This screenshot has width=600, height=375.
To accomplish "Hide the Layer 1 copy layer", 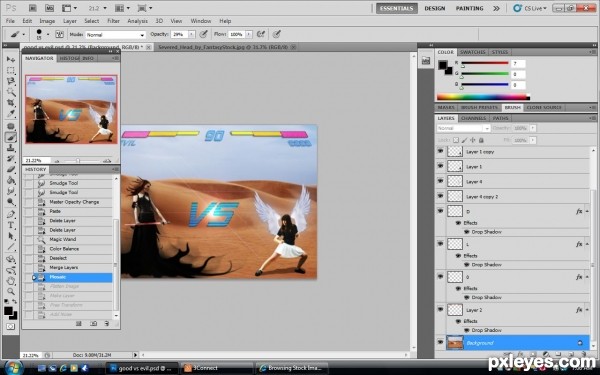I will (x=440, y=152).
